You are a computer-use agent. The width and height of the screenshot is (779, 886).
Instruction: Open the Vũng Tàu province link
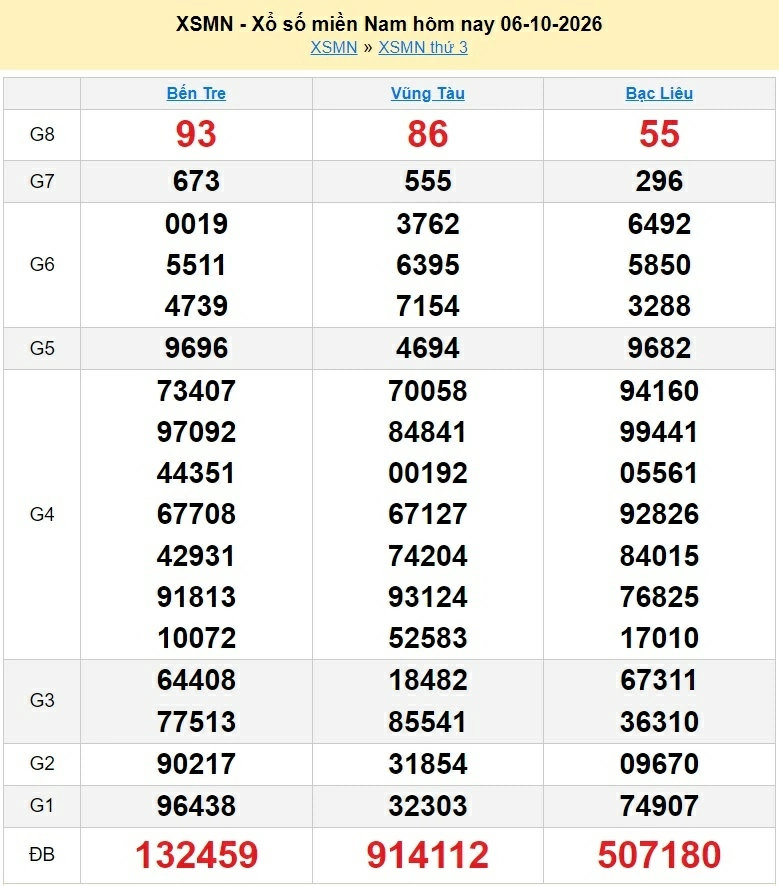(x=428, y=93)
